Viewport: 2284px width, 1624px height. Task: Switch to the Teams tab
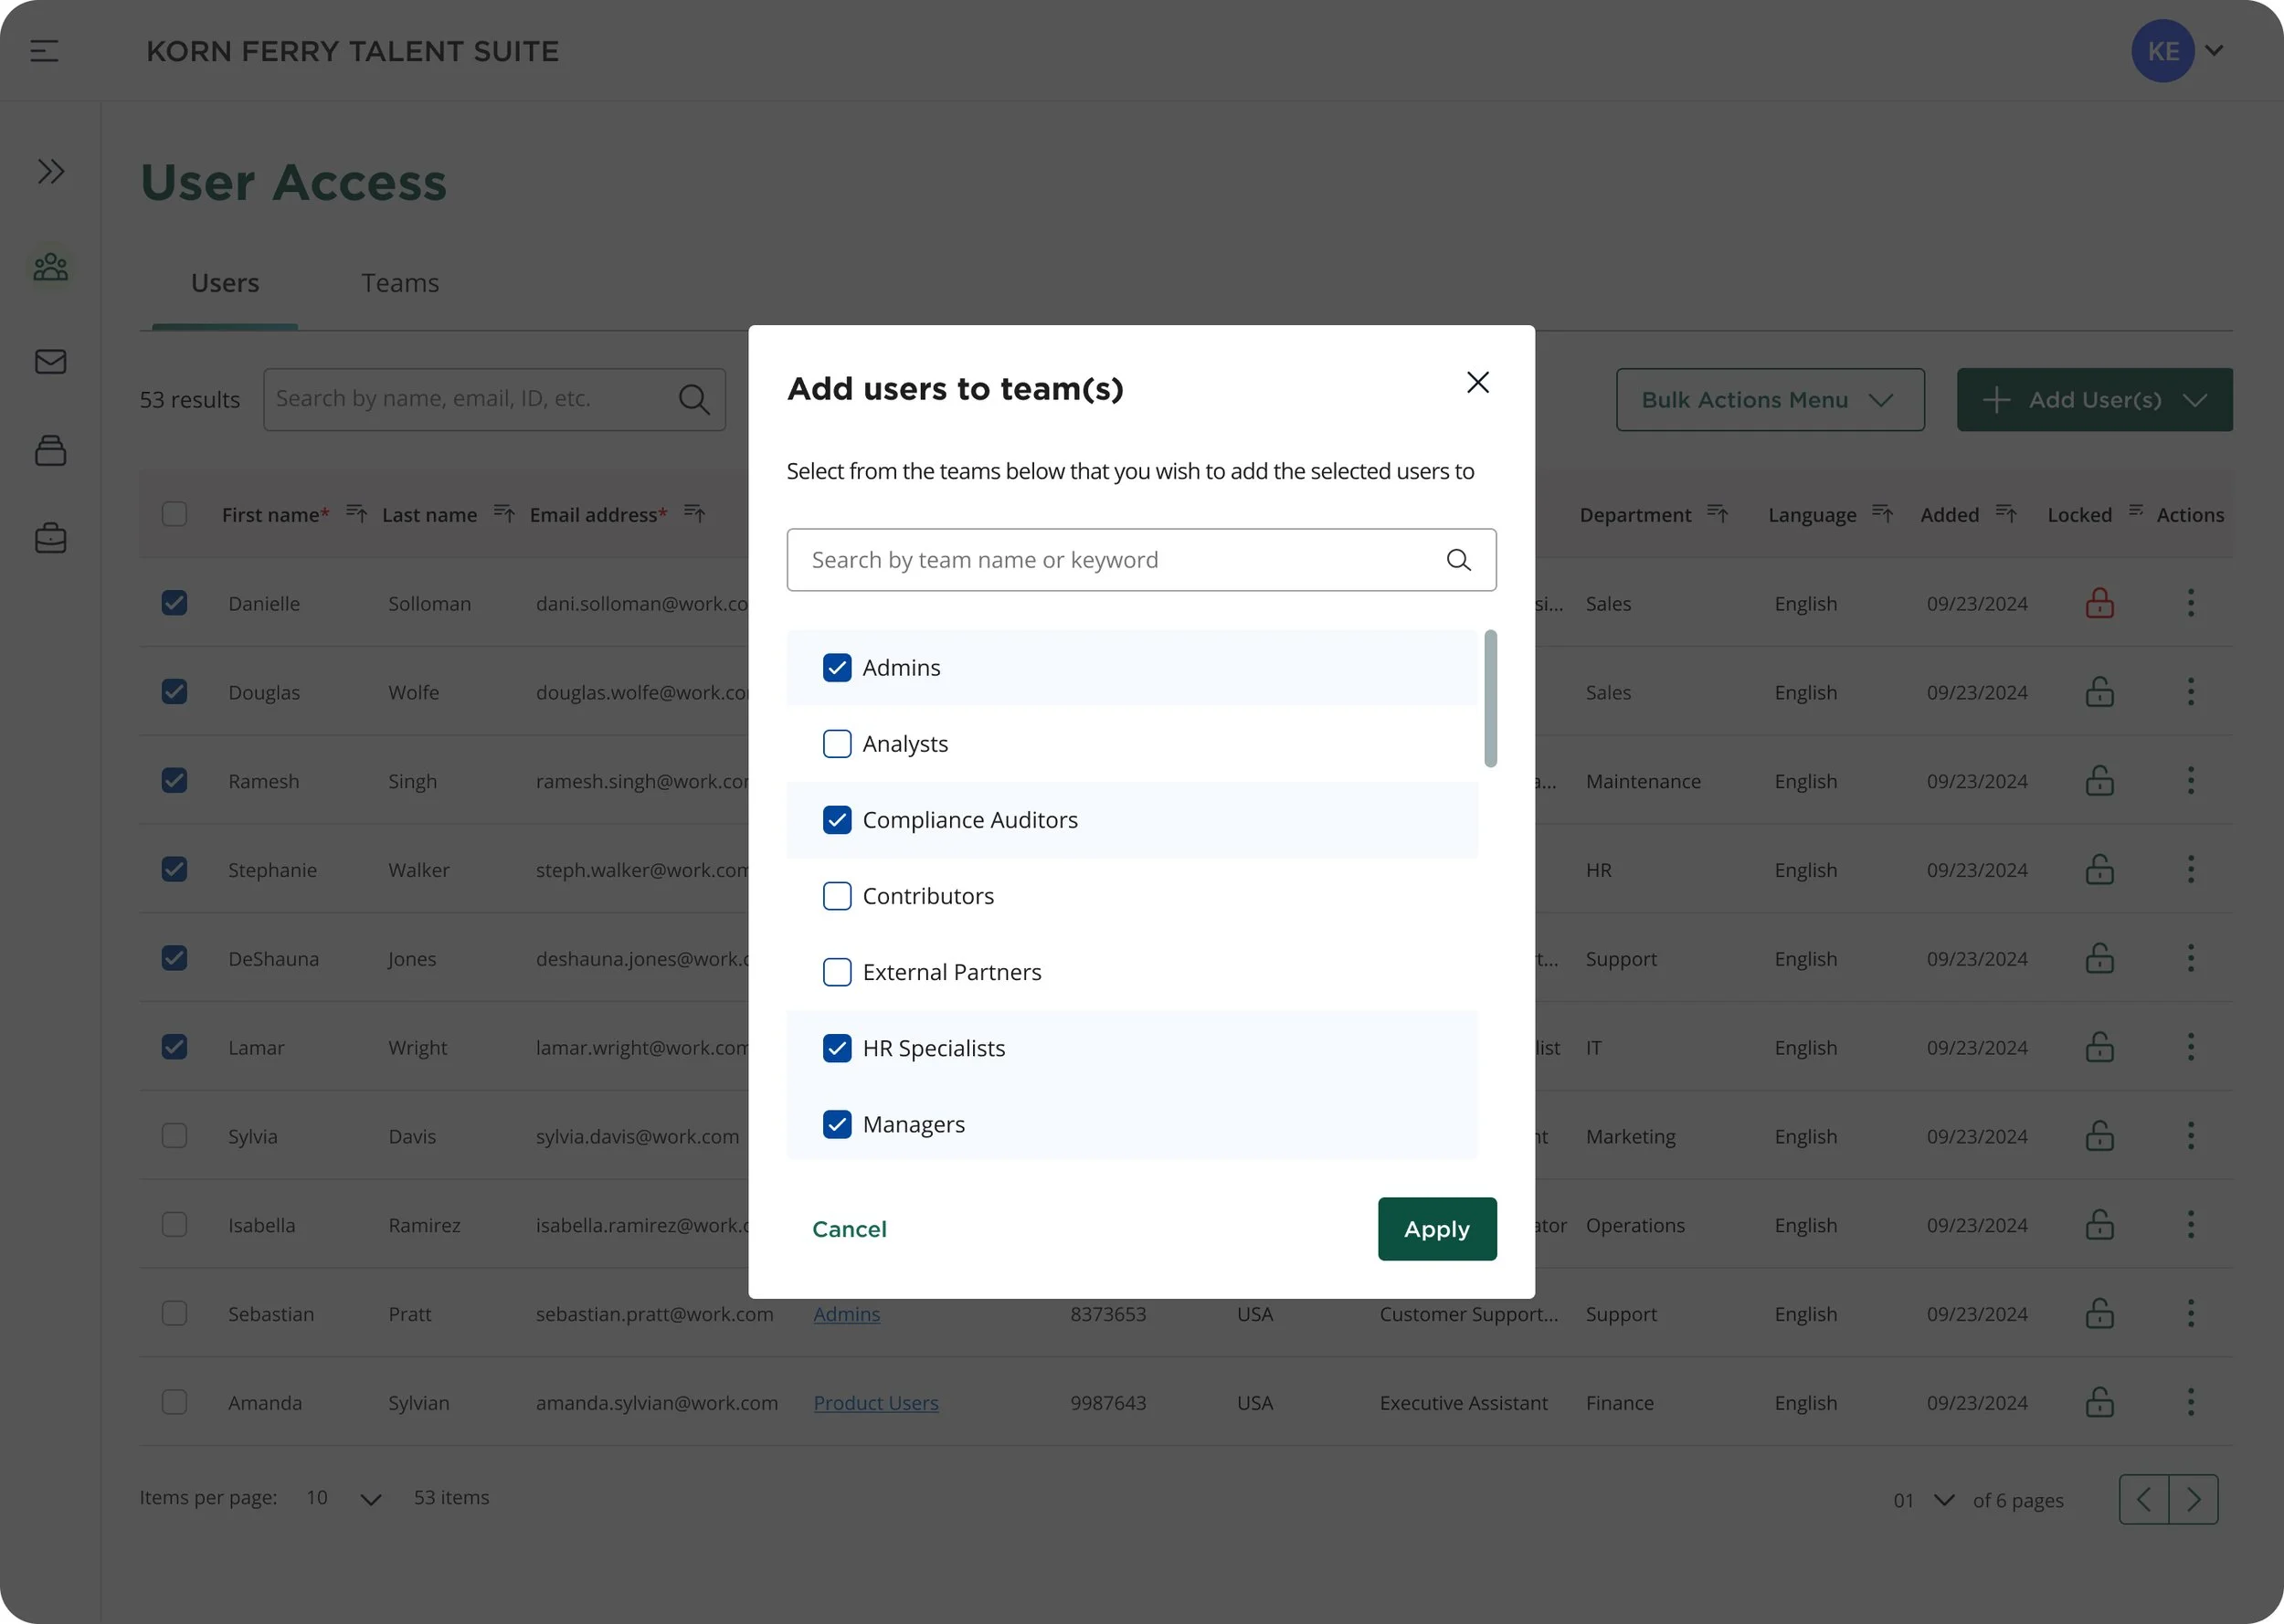tap(400, 284)
